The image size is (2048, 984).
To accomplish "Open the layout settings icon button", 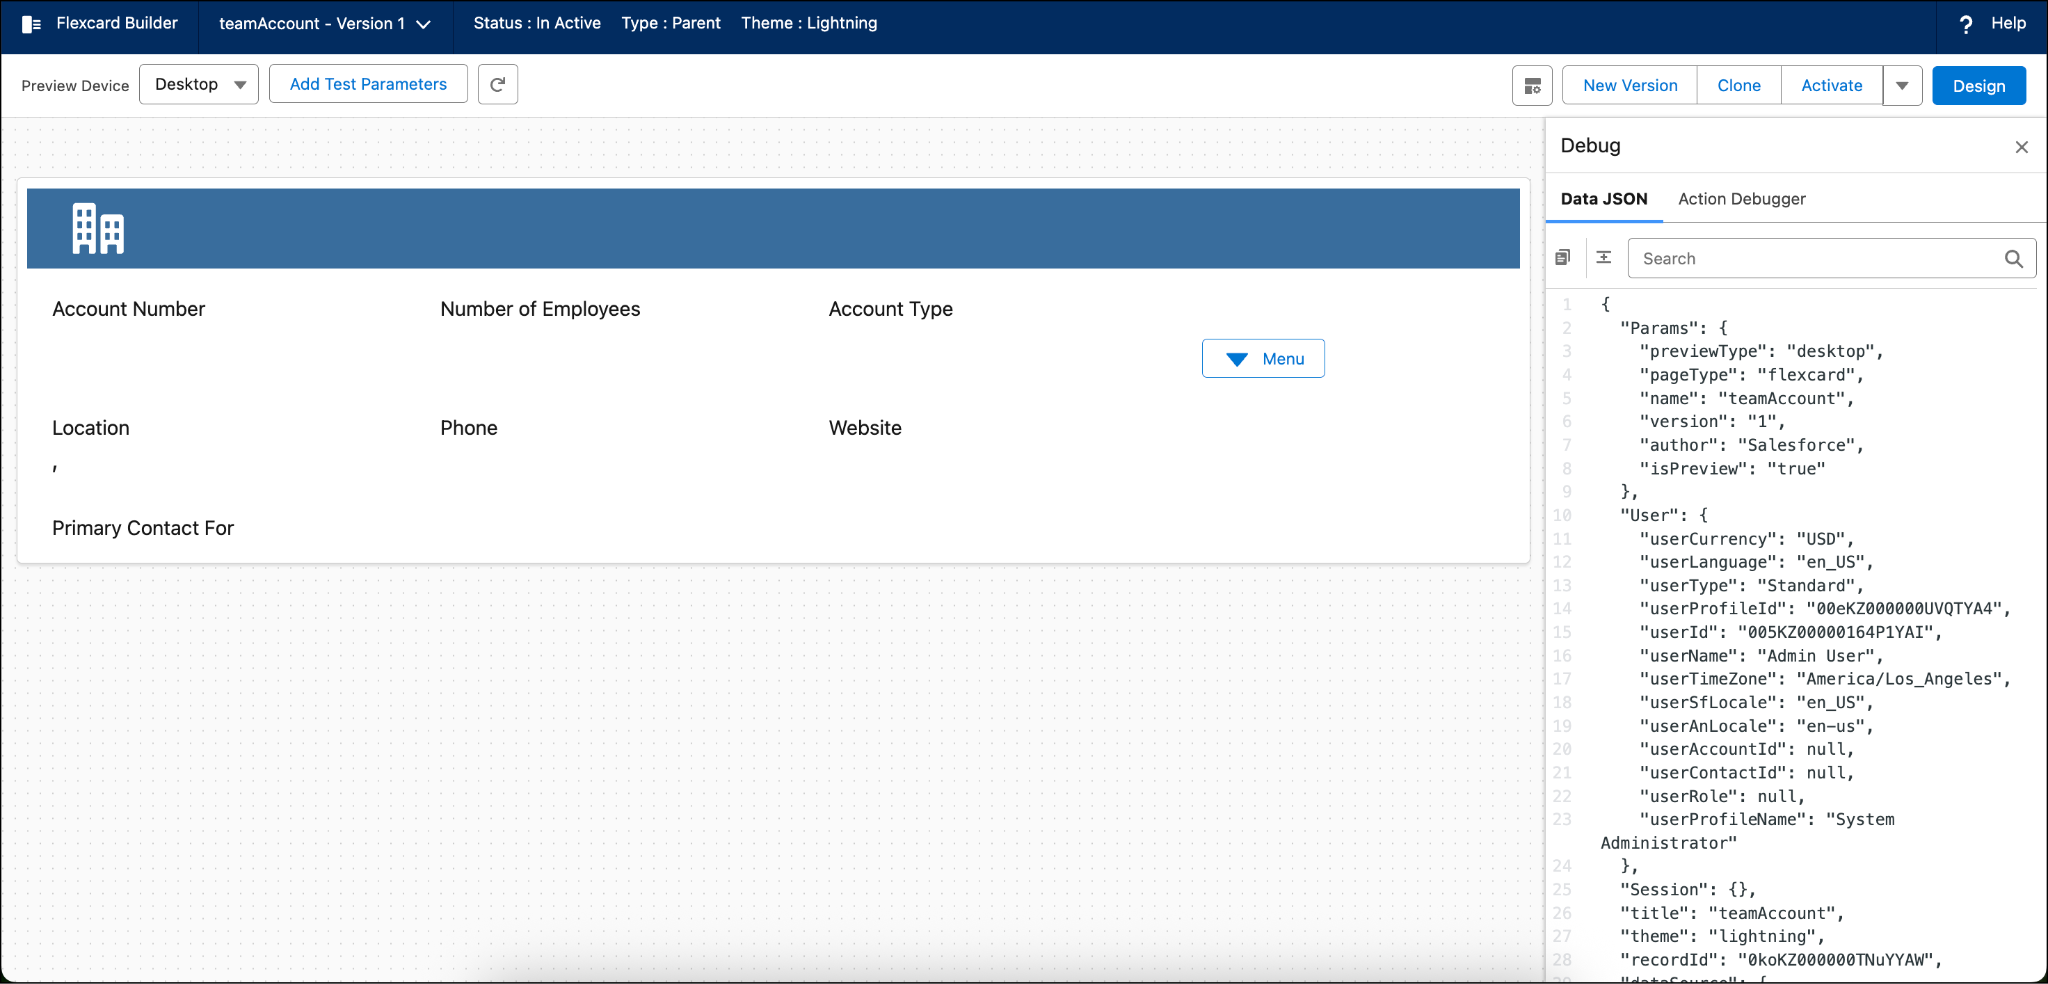I will [1532, 86].
